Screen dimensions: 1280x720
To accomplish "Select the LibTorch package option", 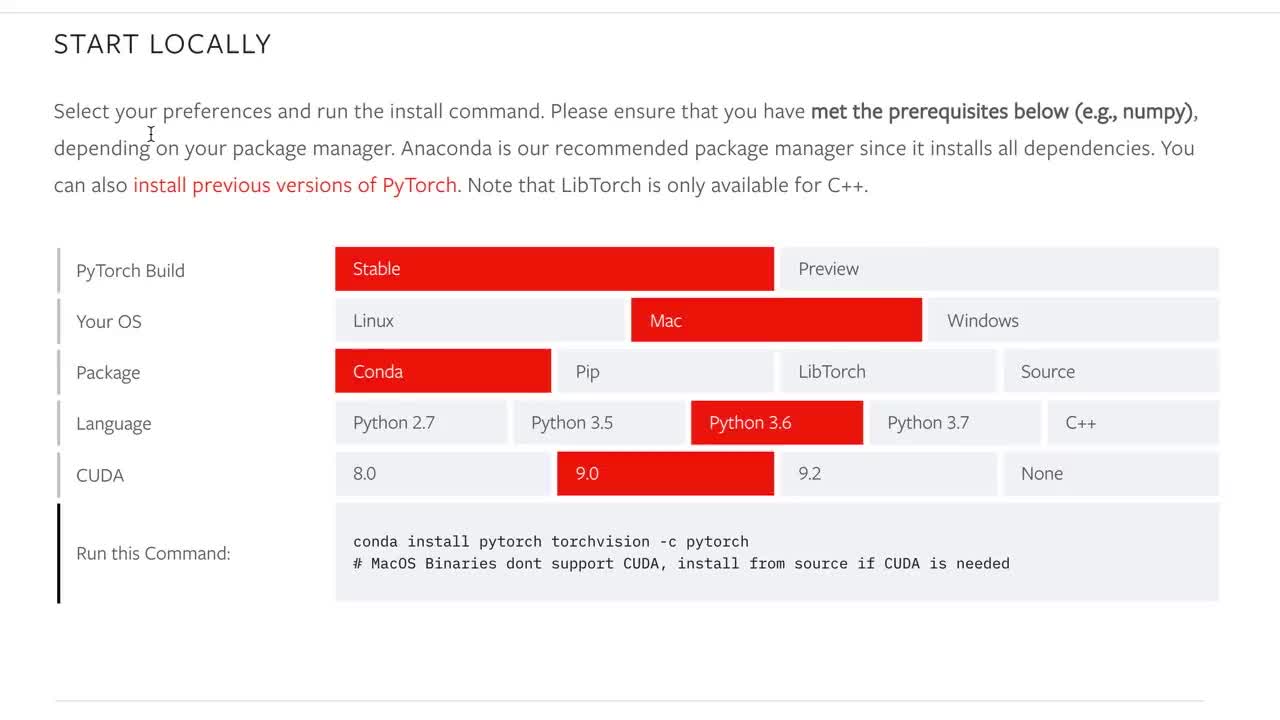I will (x=887, y=372).
